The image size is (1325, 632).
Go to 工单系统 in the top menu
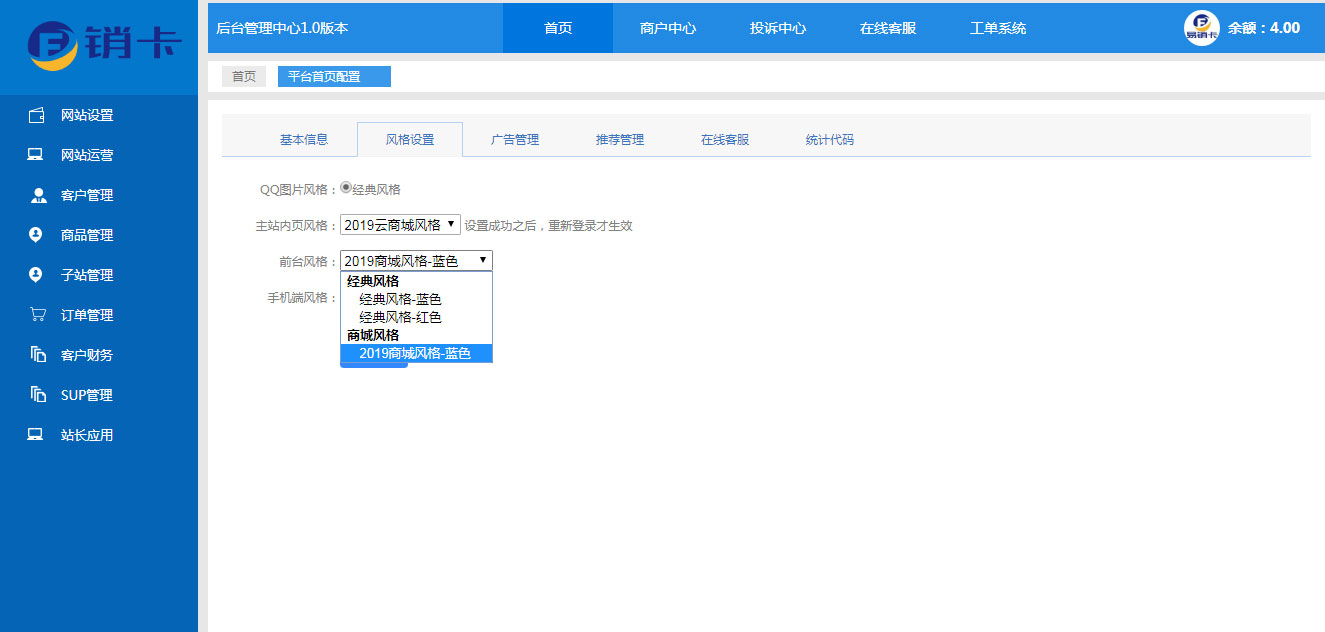point(999,27)
